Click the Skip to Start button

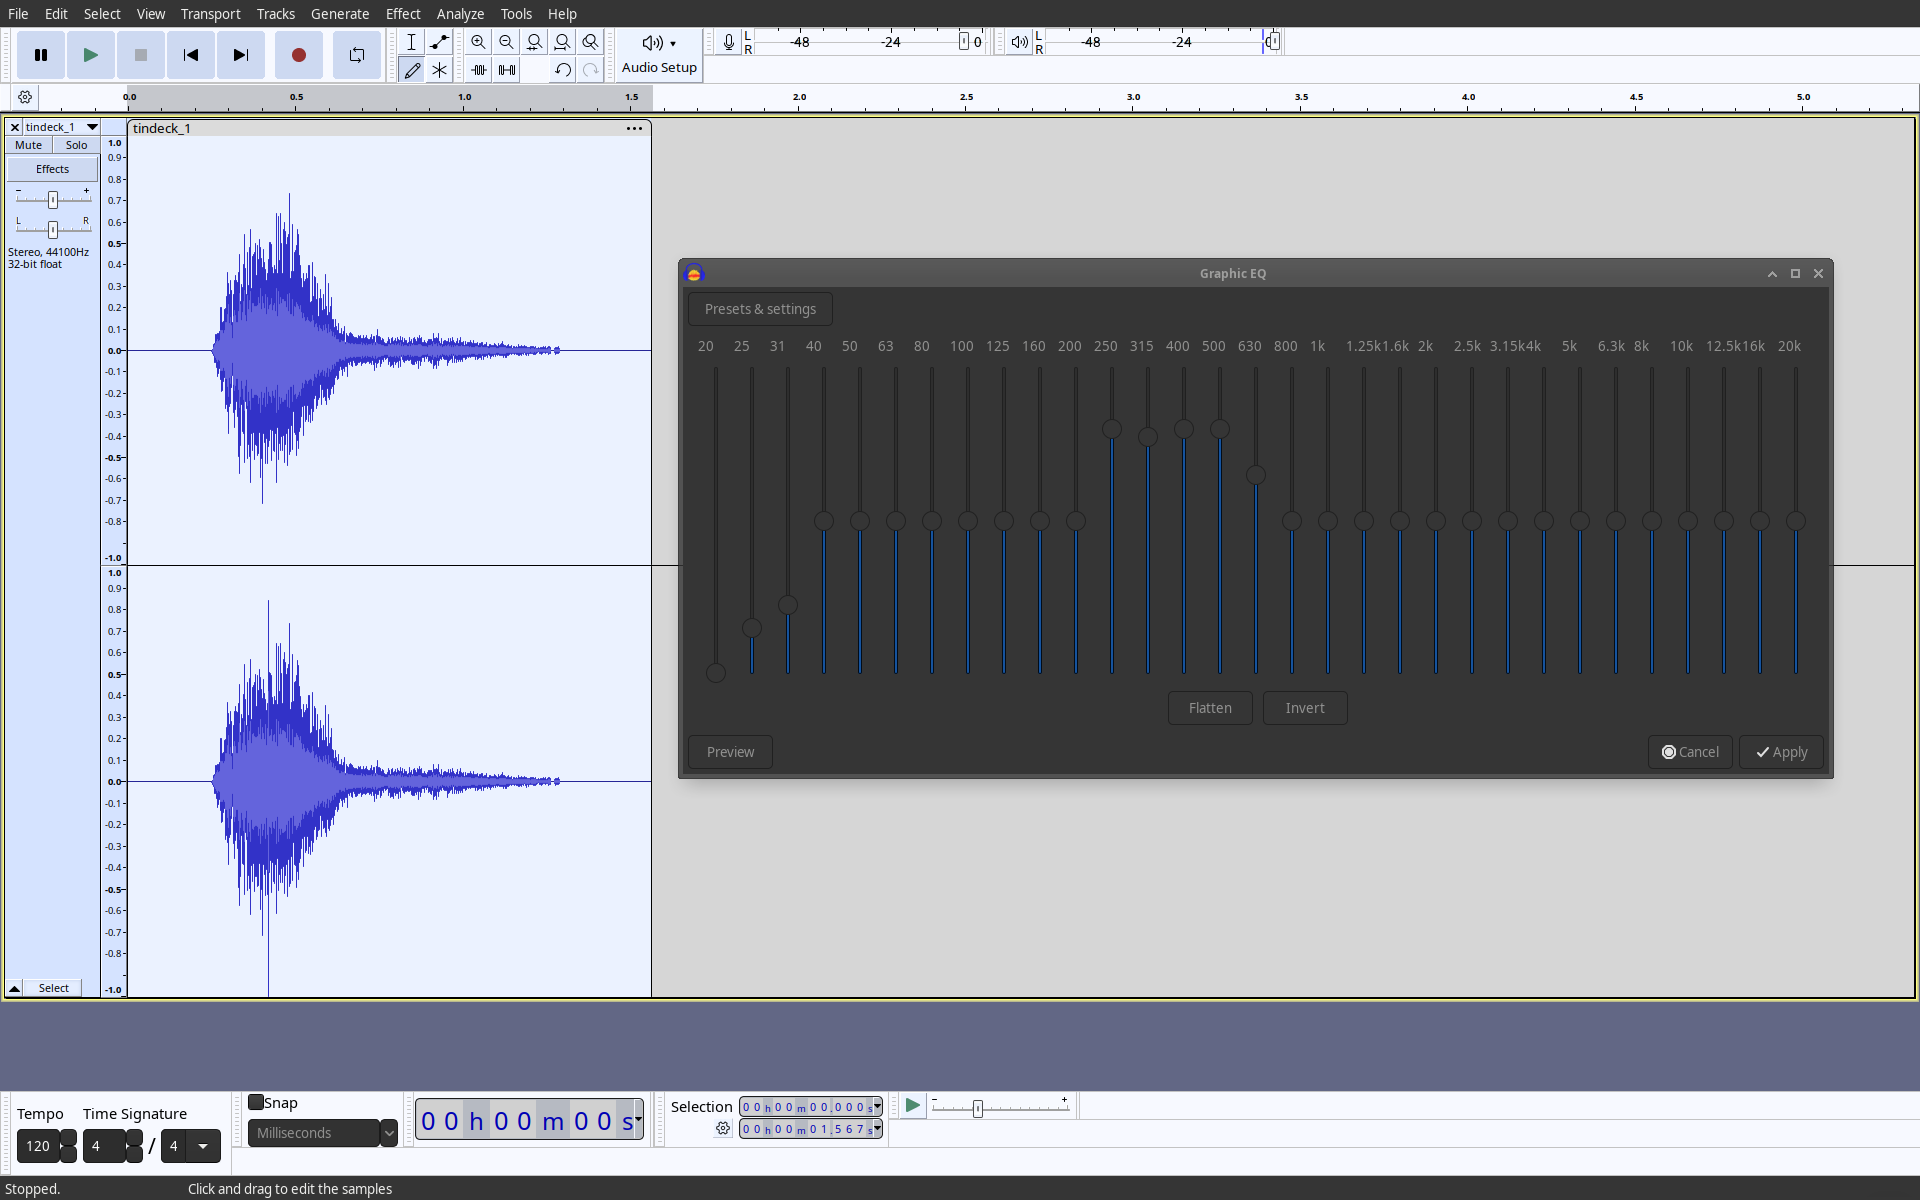click(190, 55)
